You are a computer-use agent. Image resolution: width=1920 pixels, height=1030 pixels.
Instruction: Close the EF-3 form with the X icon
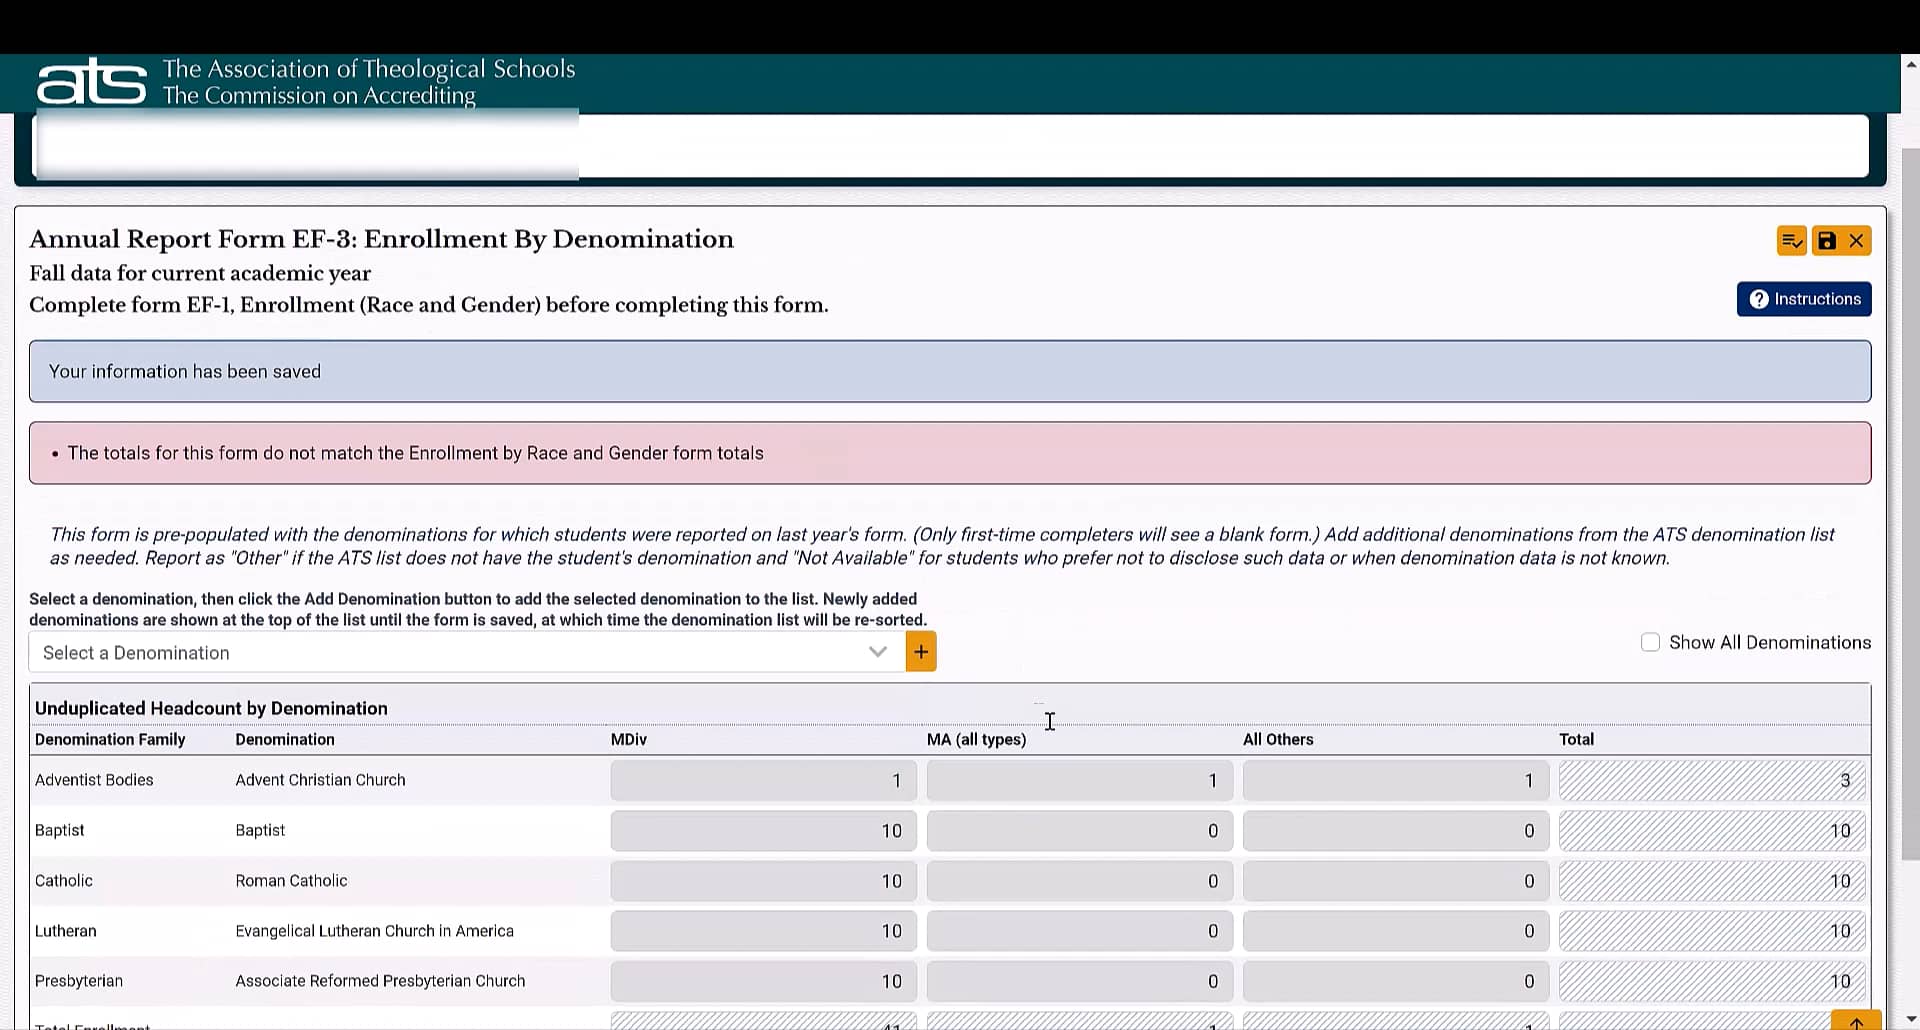1856,240
